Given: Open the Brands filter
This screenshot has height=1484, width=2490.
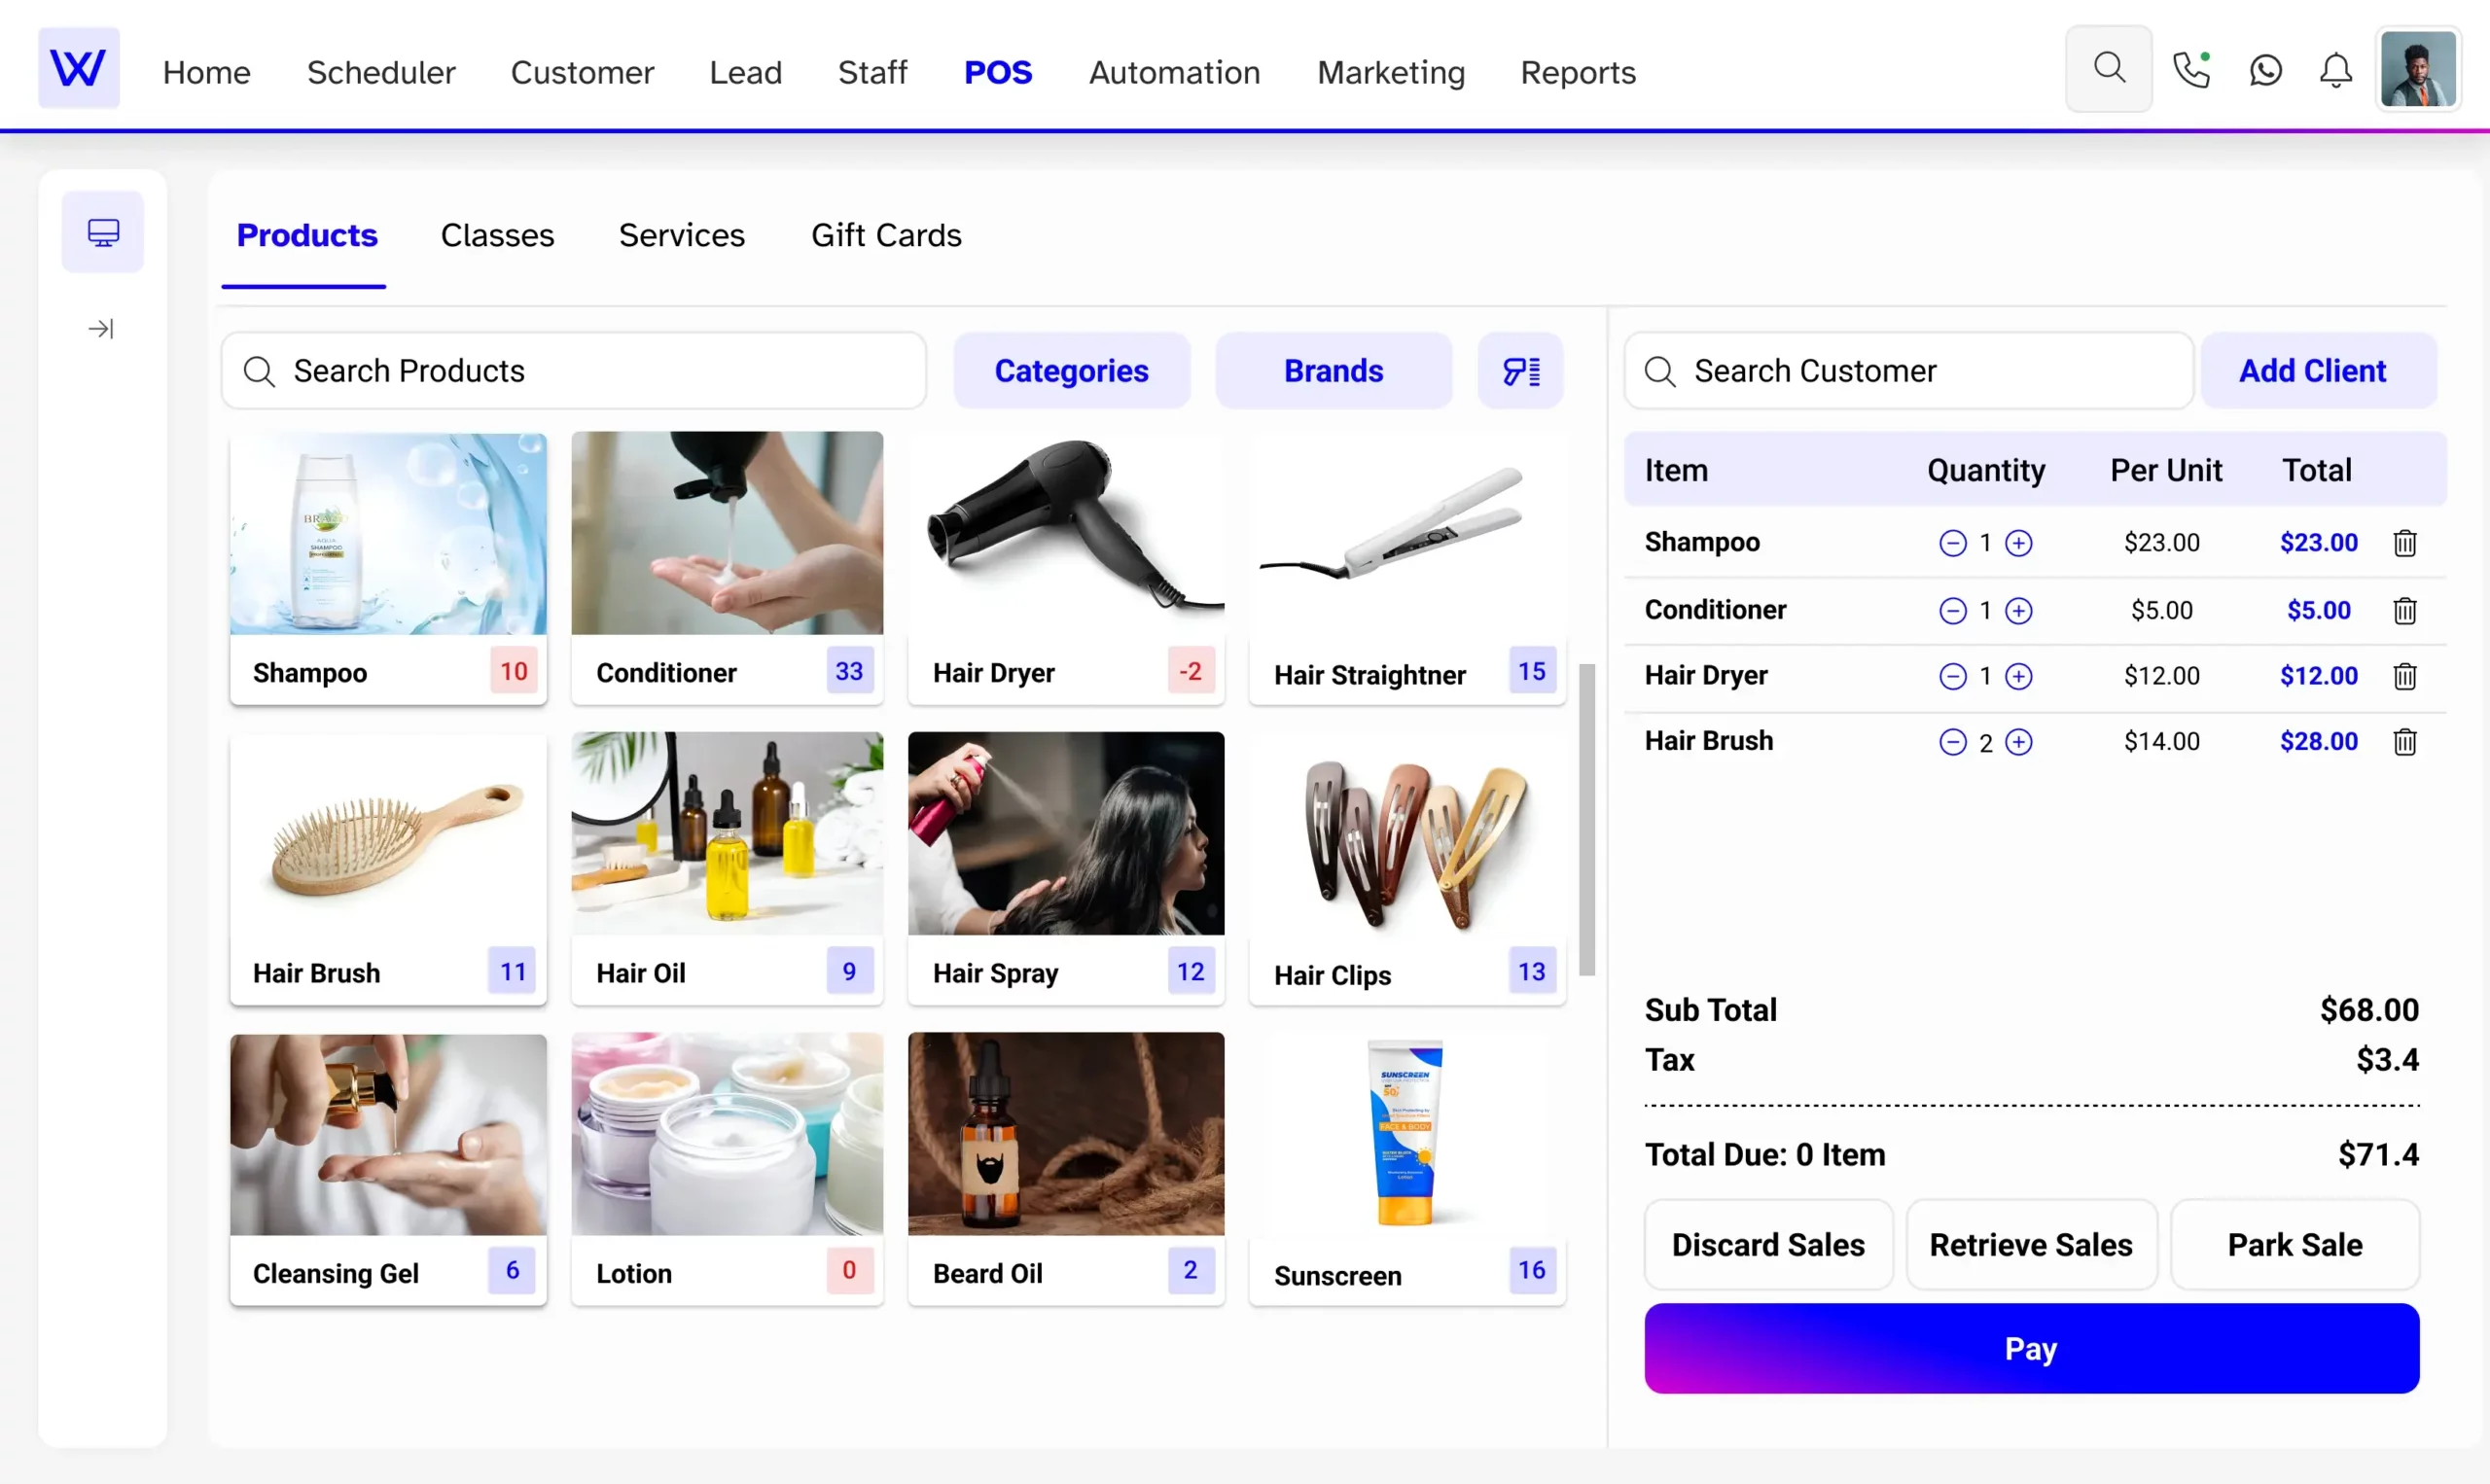Looking at the screenshot, I should click(1333, 371).
